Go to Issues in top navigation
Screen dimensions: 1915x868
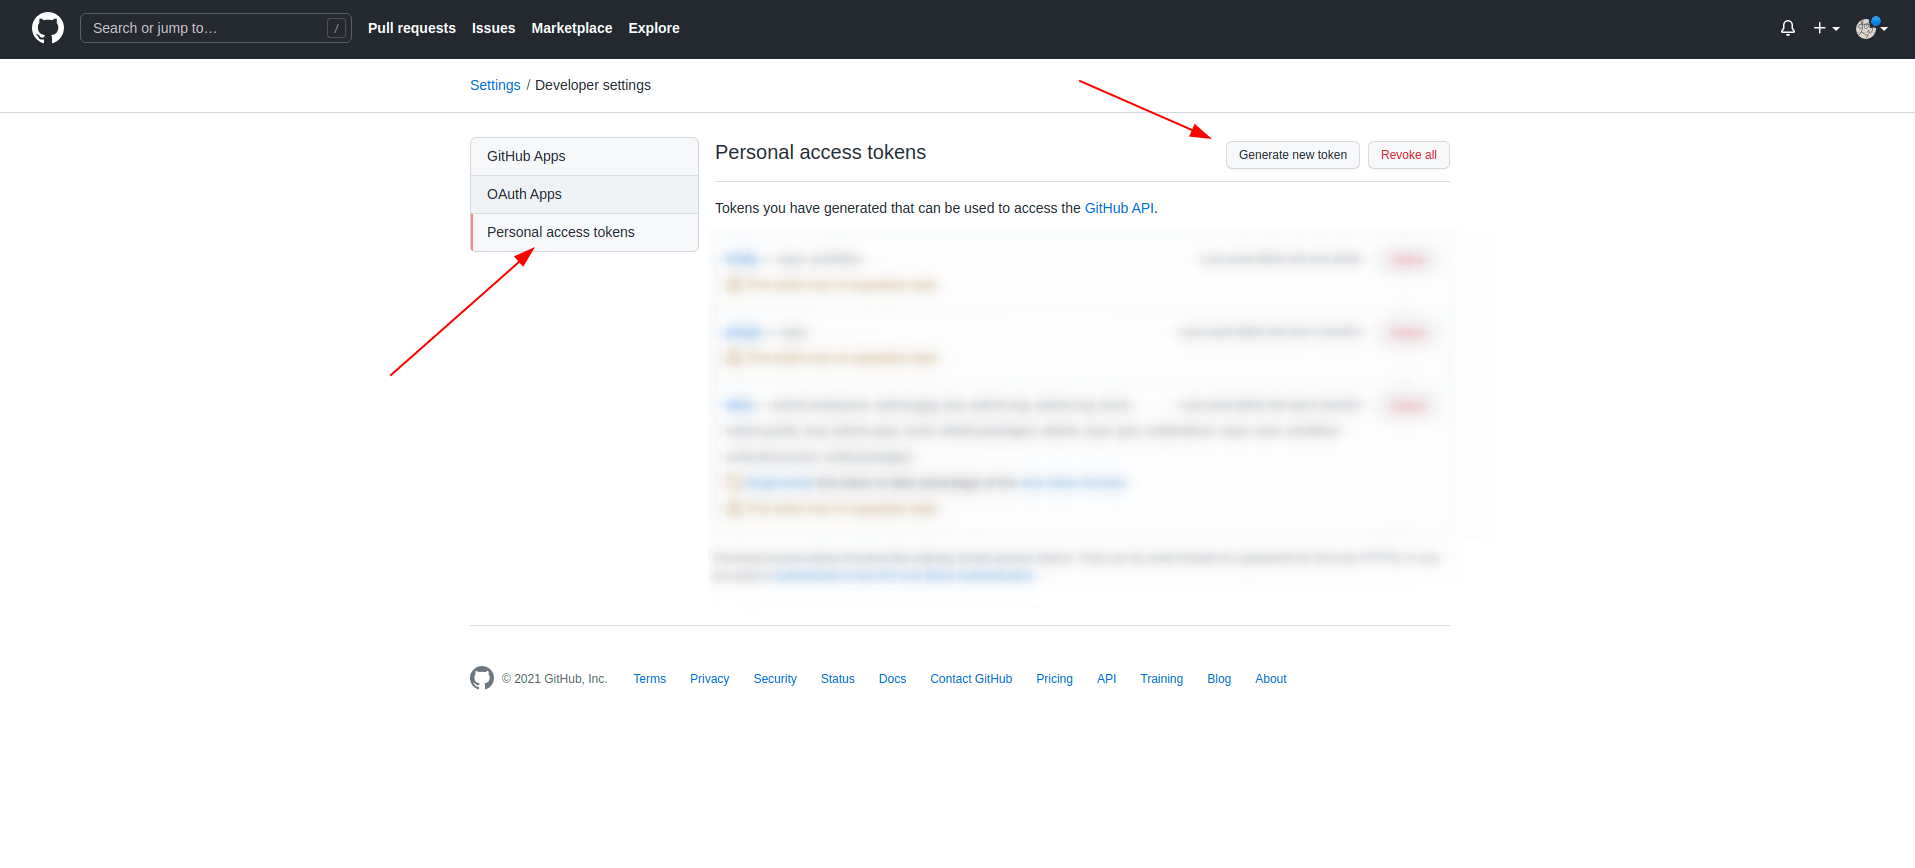click(493, 28)
